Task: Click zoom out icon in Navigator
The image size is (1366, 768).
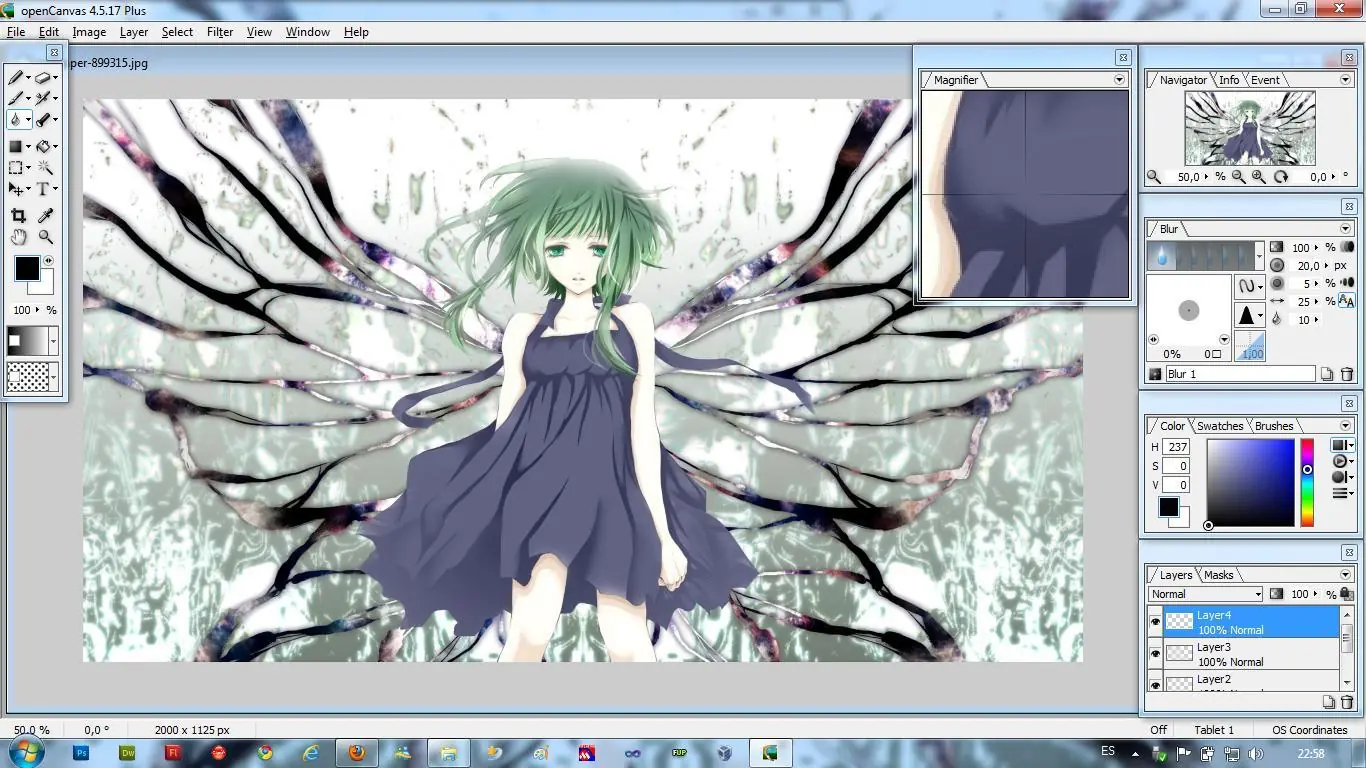Action: 1239,177
